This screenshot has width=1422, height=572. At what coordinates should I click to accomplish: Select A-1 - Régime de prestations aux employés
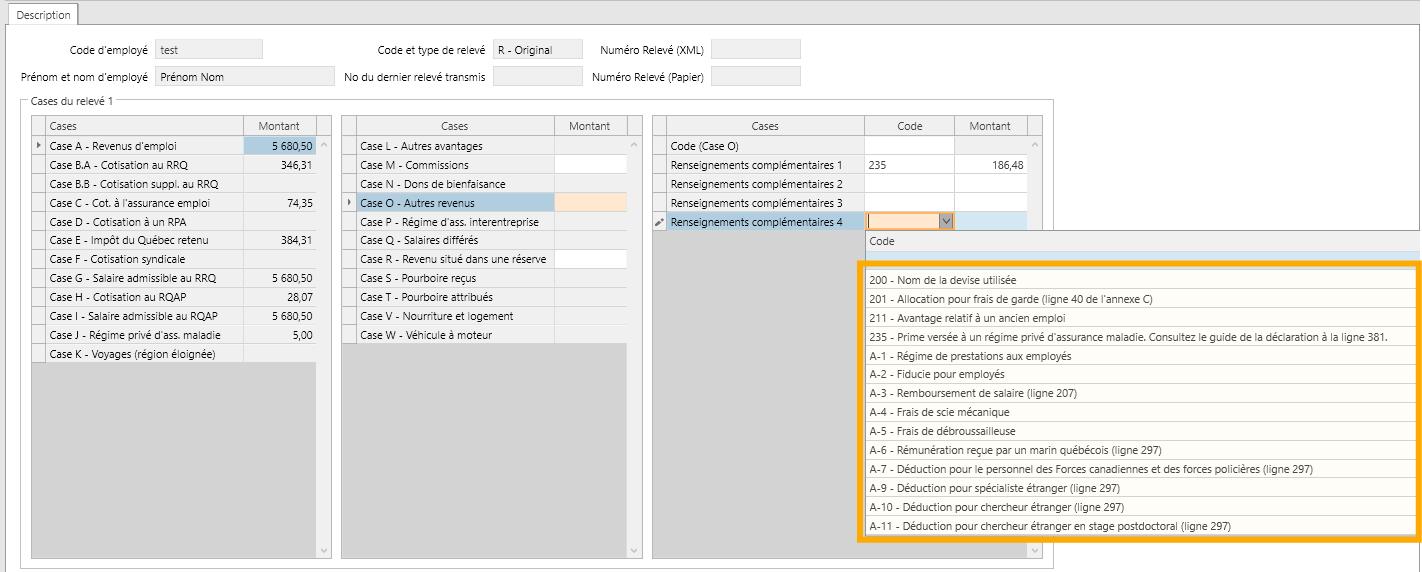click(1141, 356)
